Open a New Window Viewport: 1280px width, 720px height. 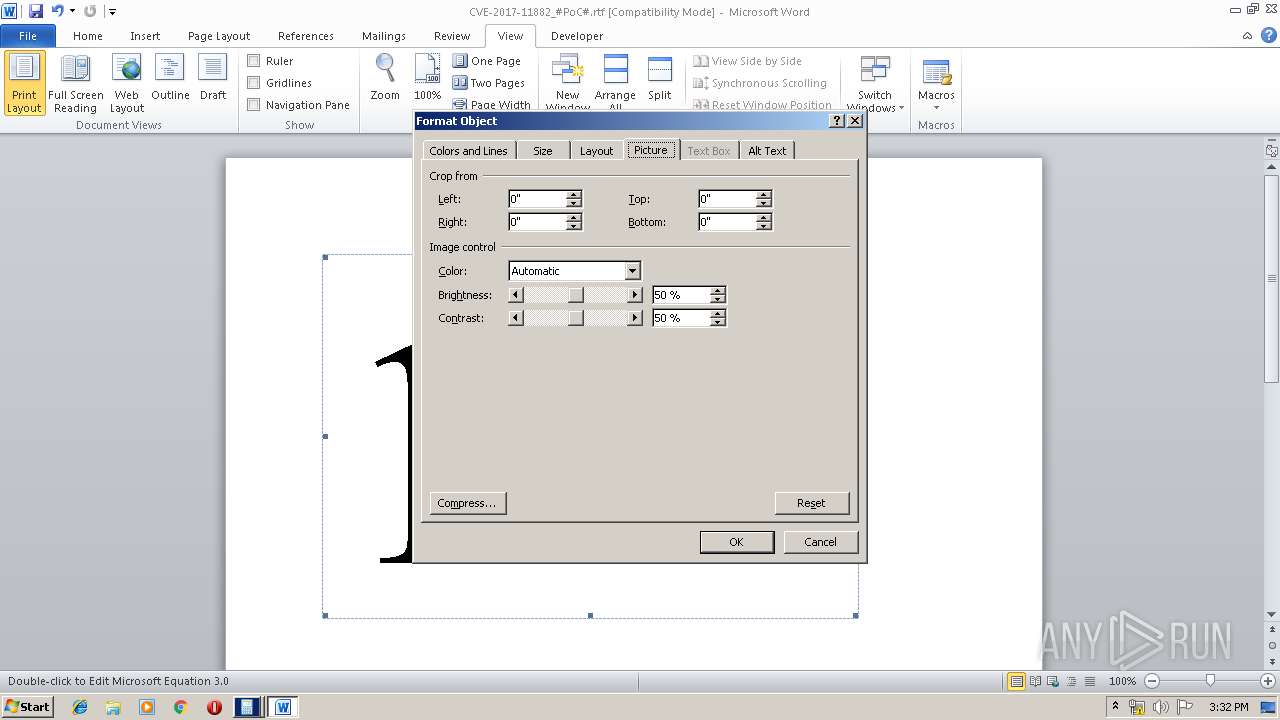pos(568,83)
